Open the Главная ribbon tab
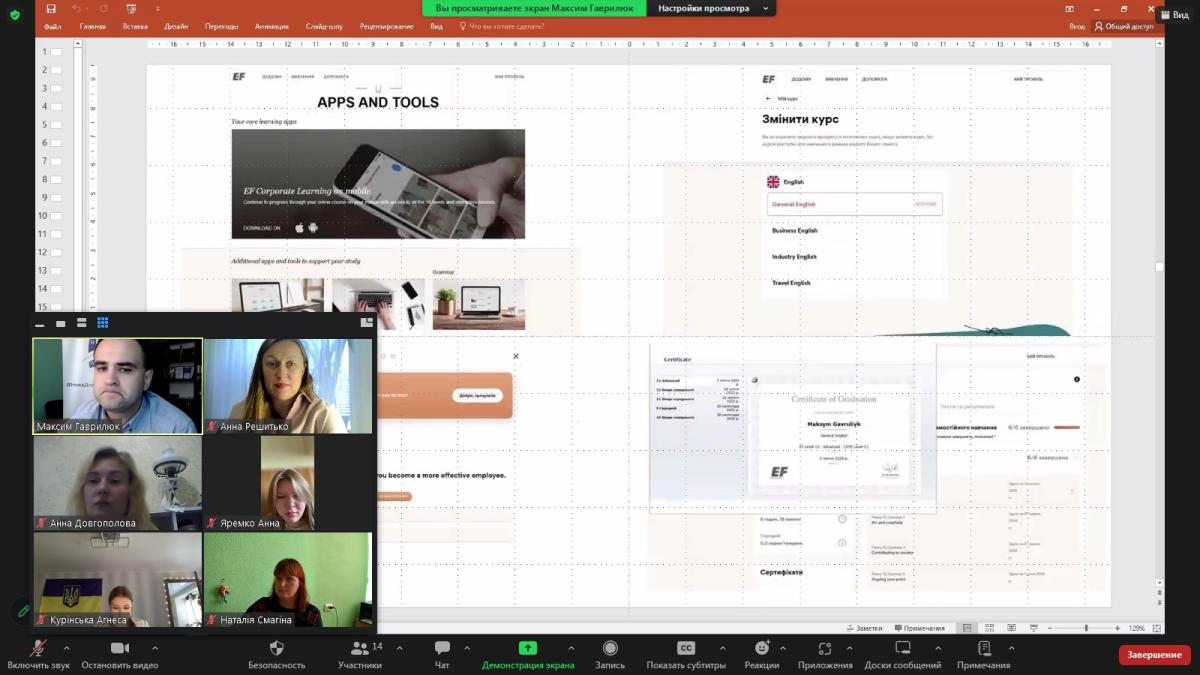The height and width of the screenshot is (675, 1200). tap(93, 26)
